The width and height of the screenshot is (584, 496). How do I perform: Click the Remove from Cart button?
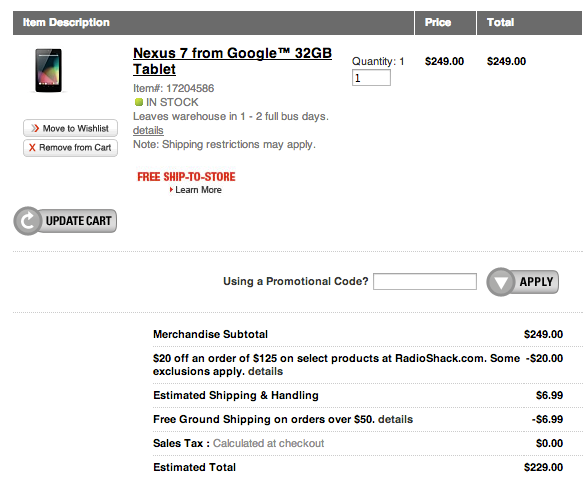pyautogui.click(x=70, y=148)
